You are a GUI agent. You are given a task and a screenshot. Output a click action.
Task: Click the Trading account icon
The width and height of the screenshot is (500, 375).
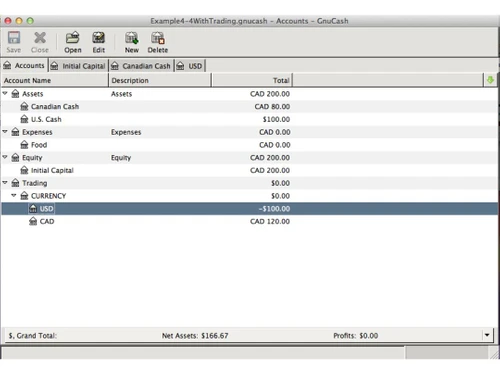click(x=15, y=183)
